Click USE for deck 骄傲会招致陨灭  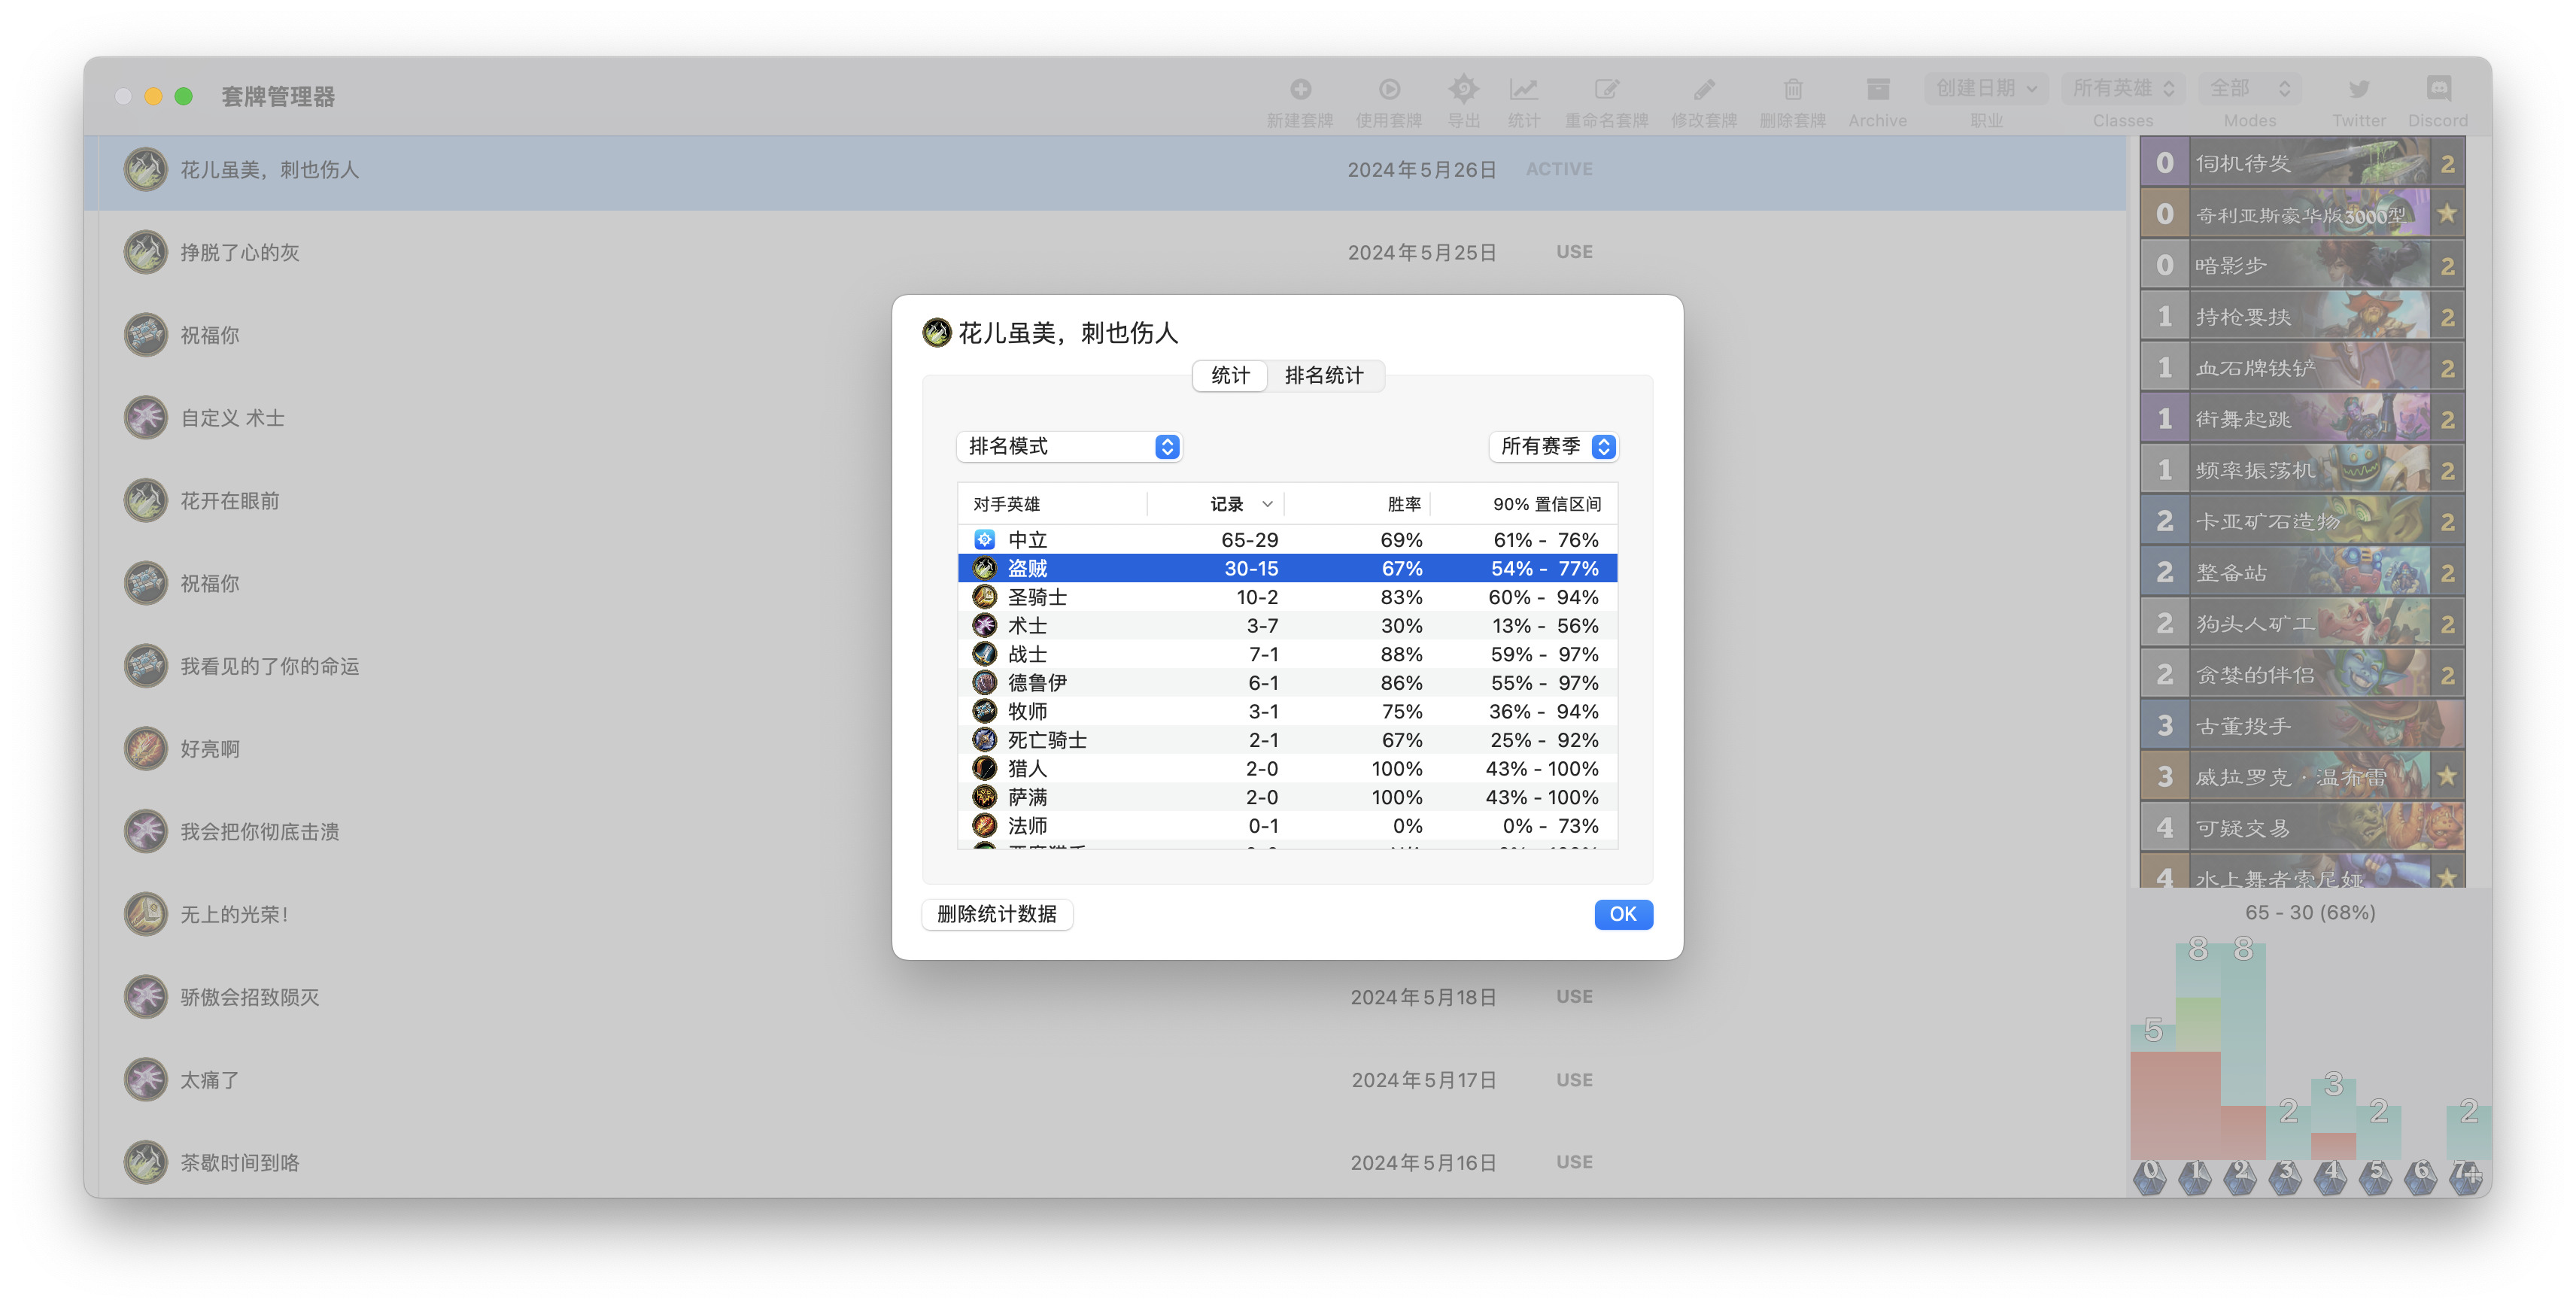pyautogui.click(x=1574, y=997)
